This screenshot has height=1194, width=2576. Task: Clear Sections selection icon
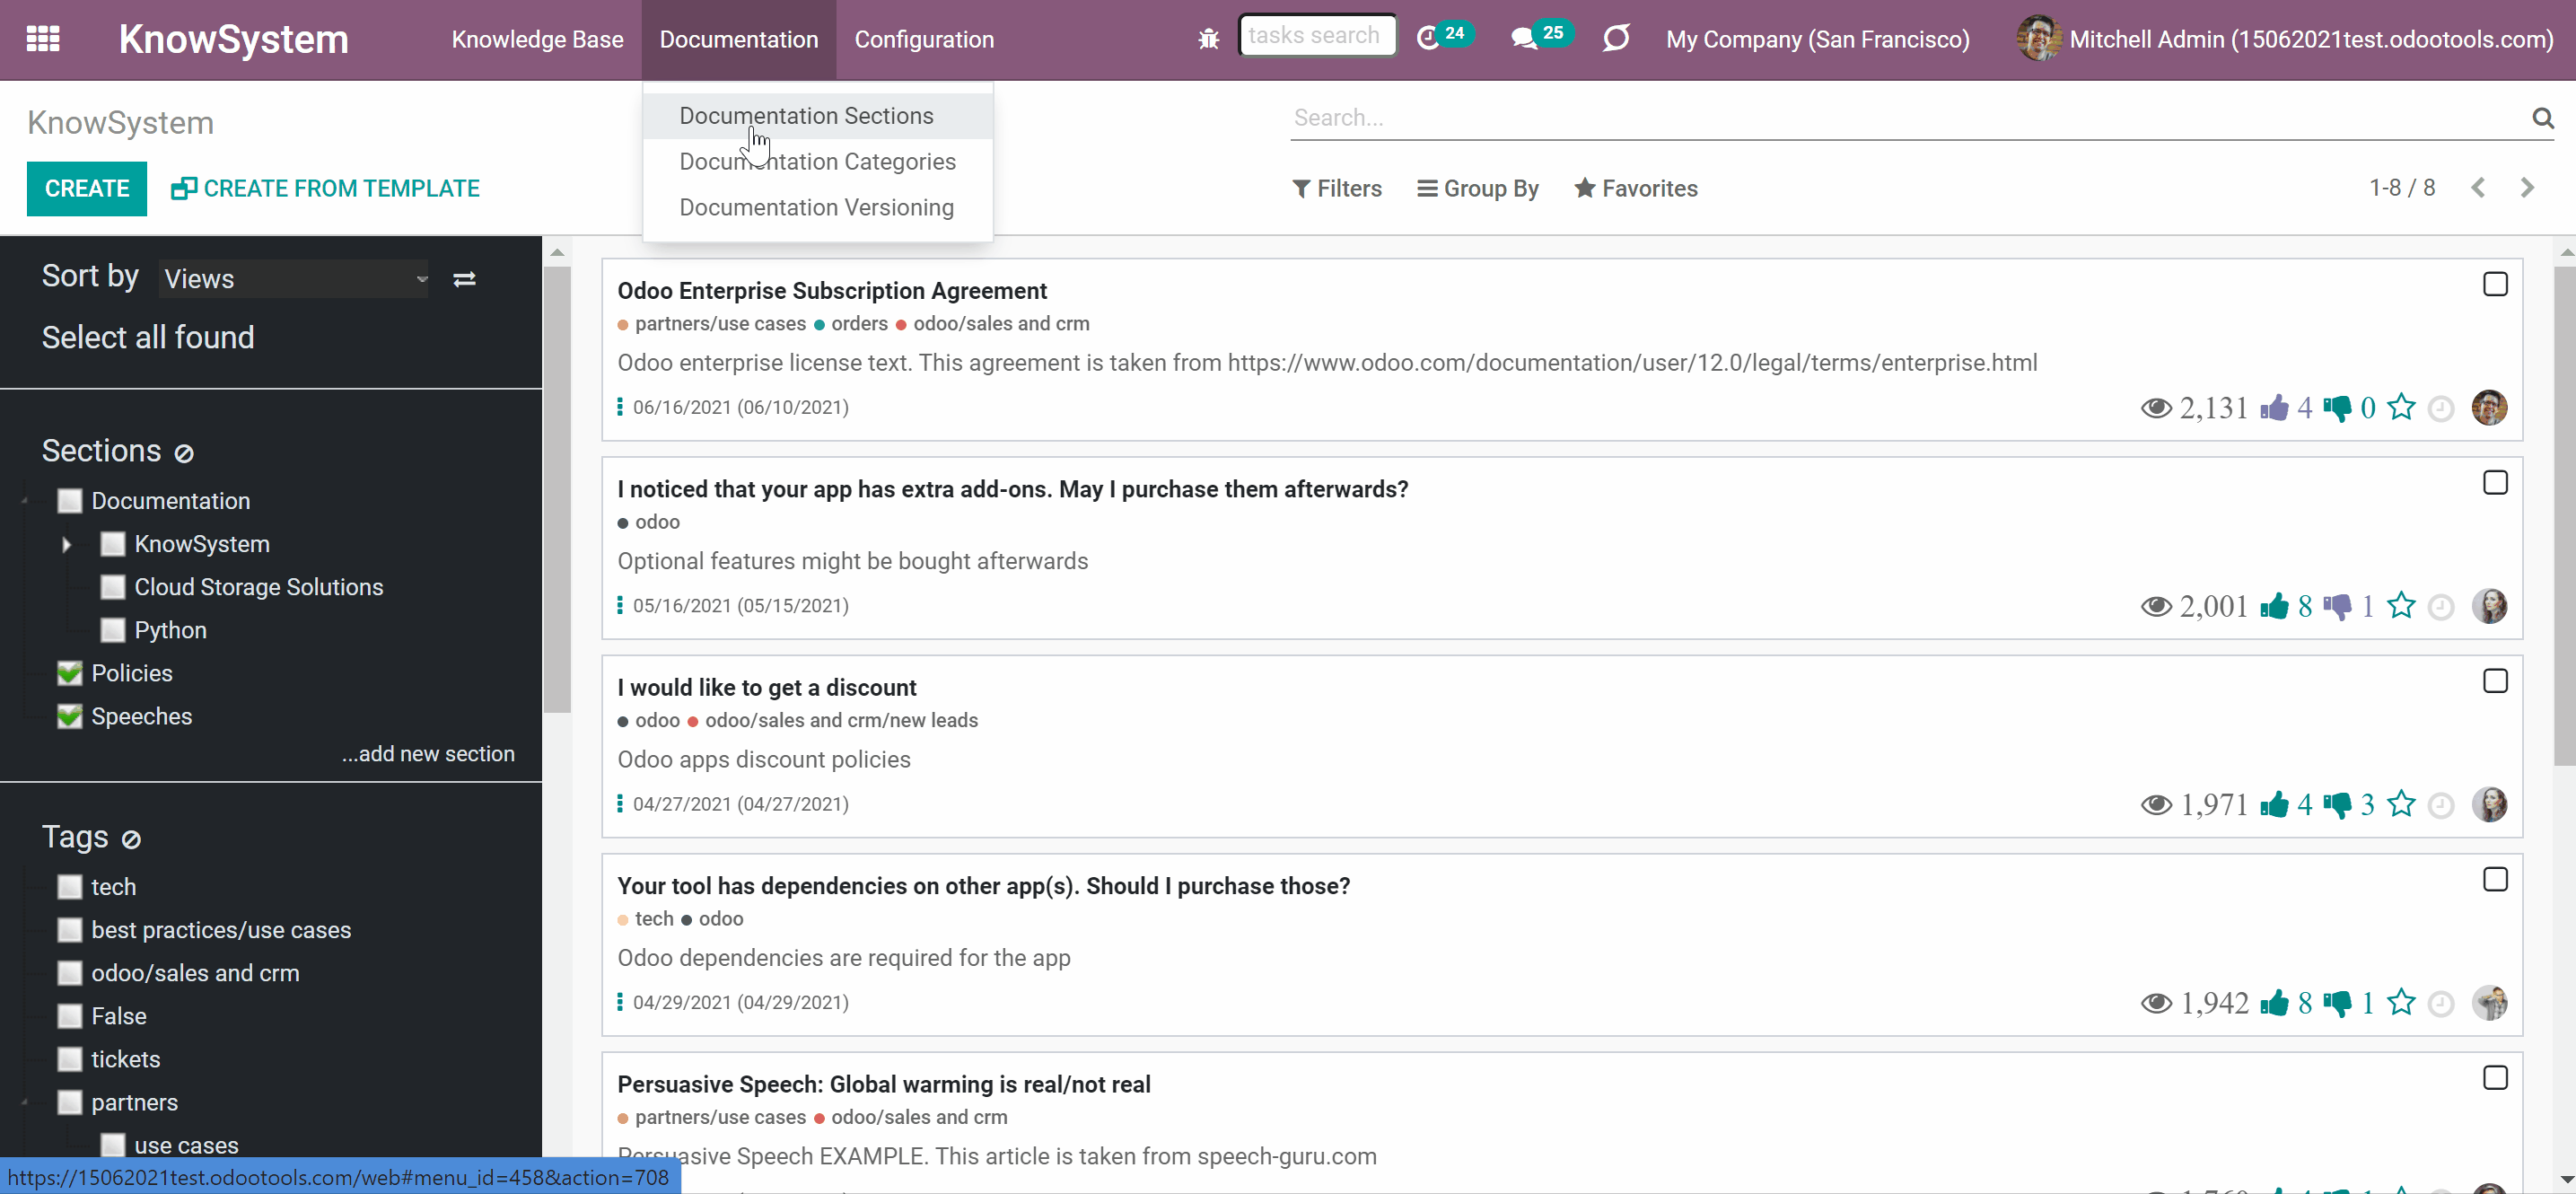pyautogui.click(x=184, y=453)
